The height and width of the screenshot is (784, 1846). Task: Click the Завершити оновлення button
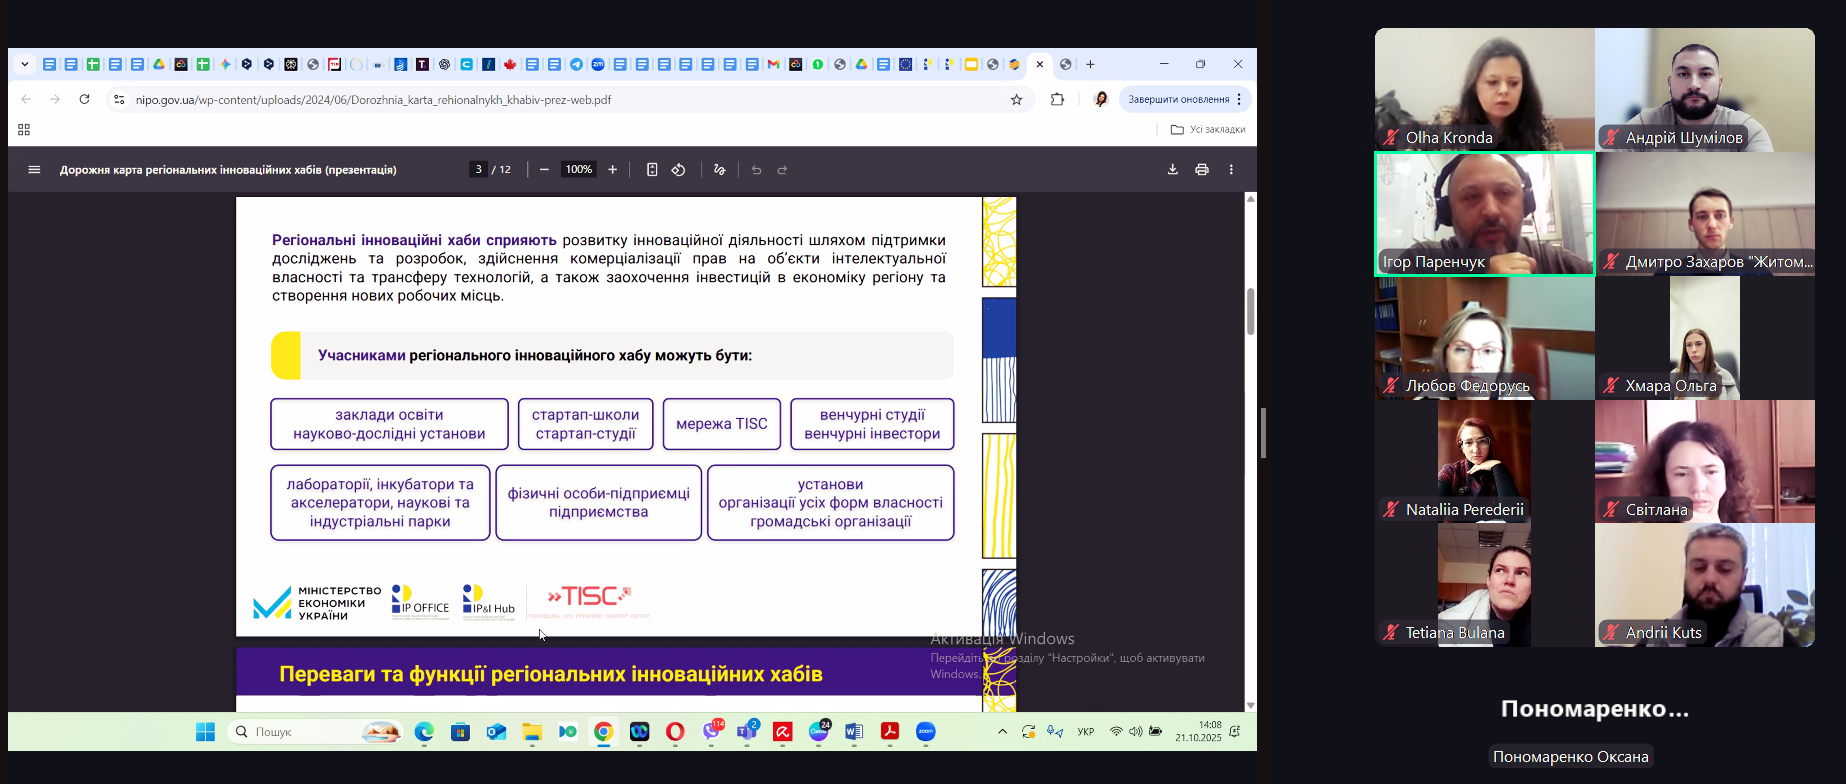(1178, 100)
